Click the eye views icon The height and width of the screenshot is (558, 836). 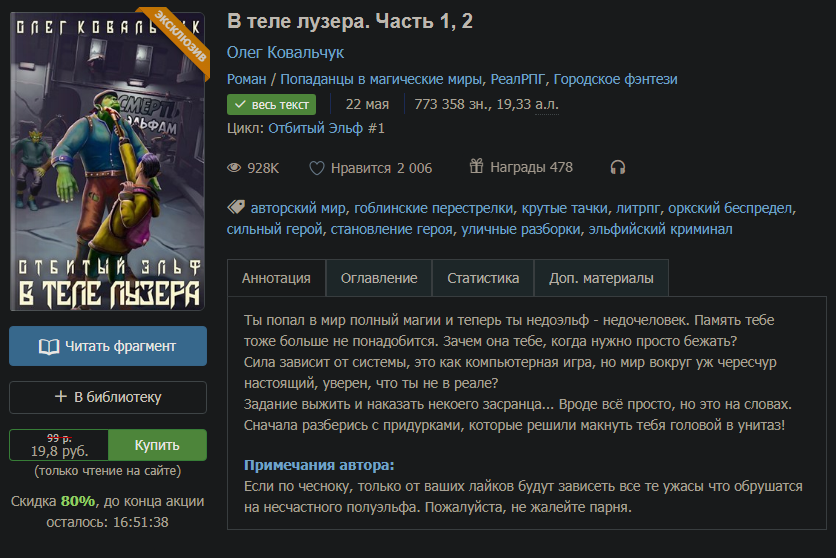point(234,168)
